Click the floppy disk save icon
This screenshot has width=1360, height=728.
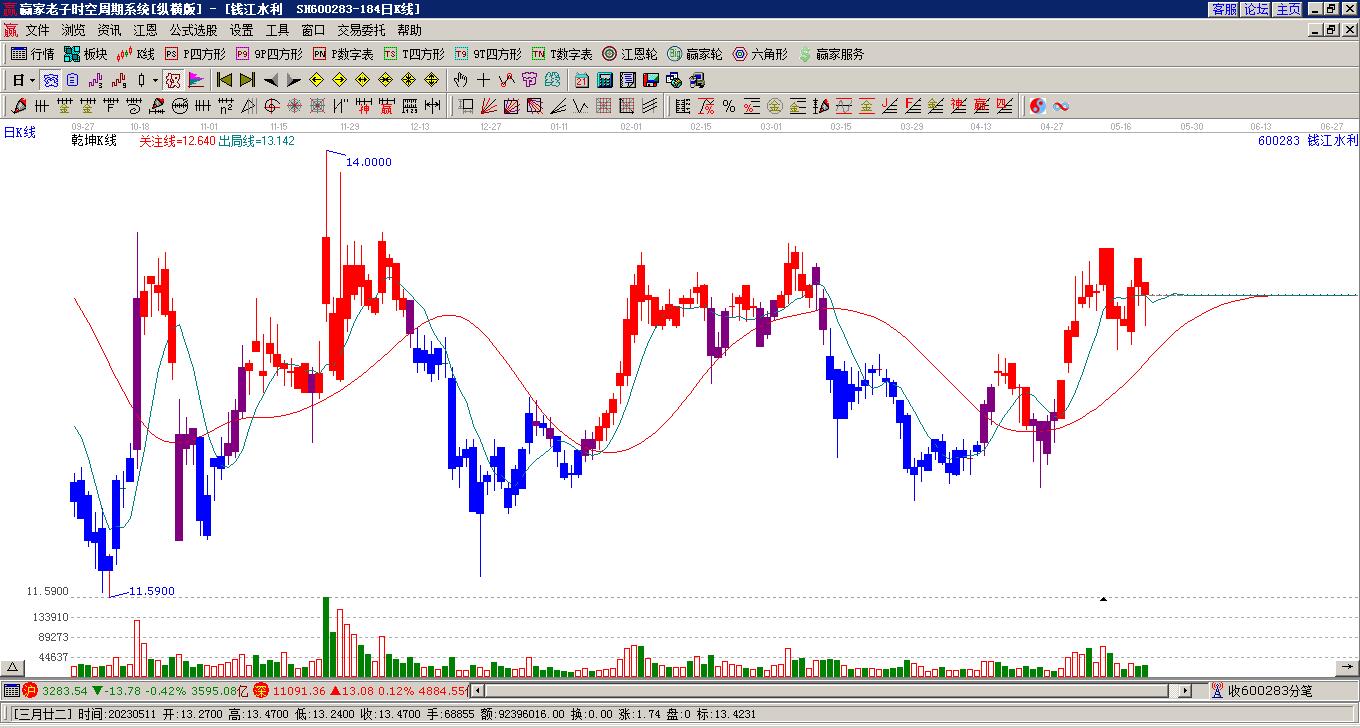click(651, 80)
